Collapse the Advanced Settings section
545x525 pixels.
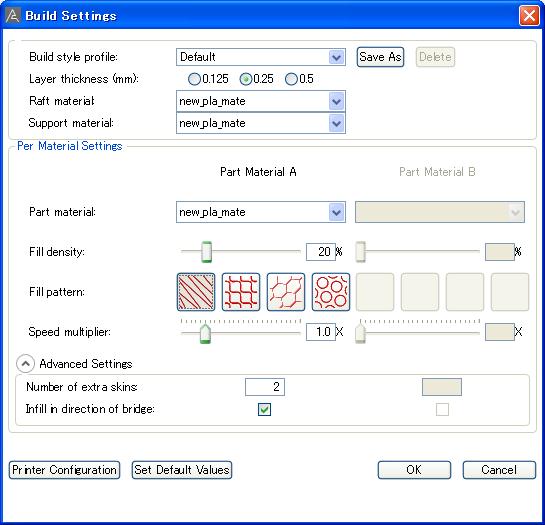click(25, 364)
